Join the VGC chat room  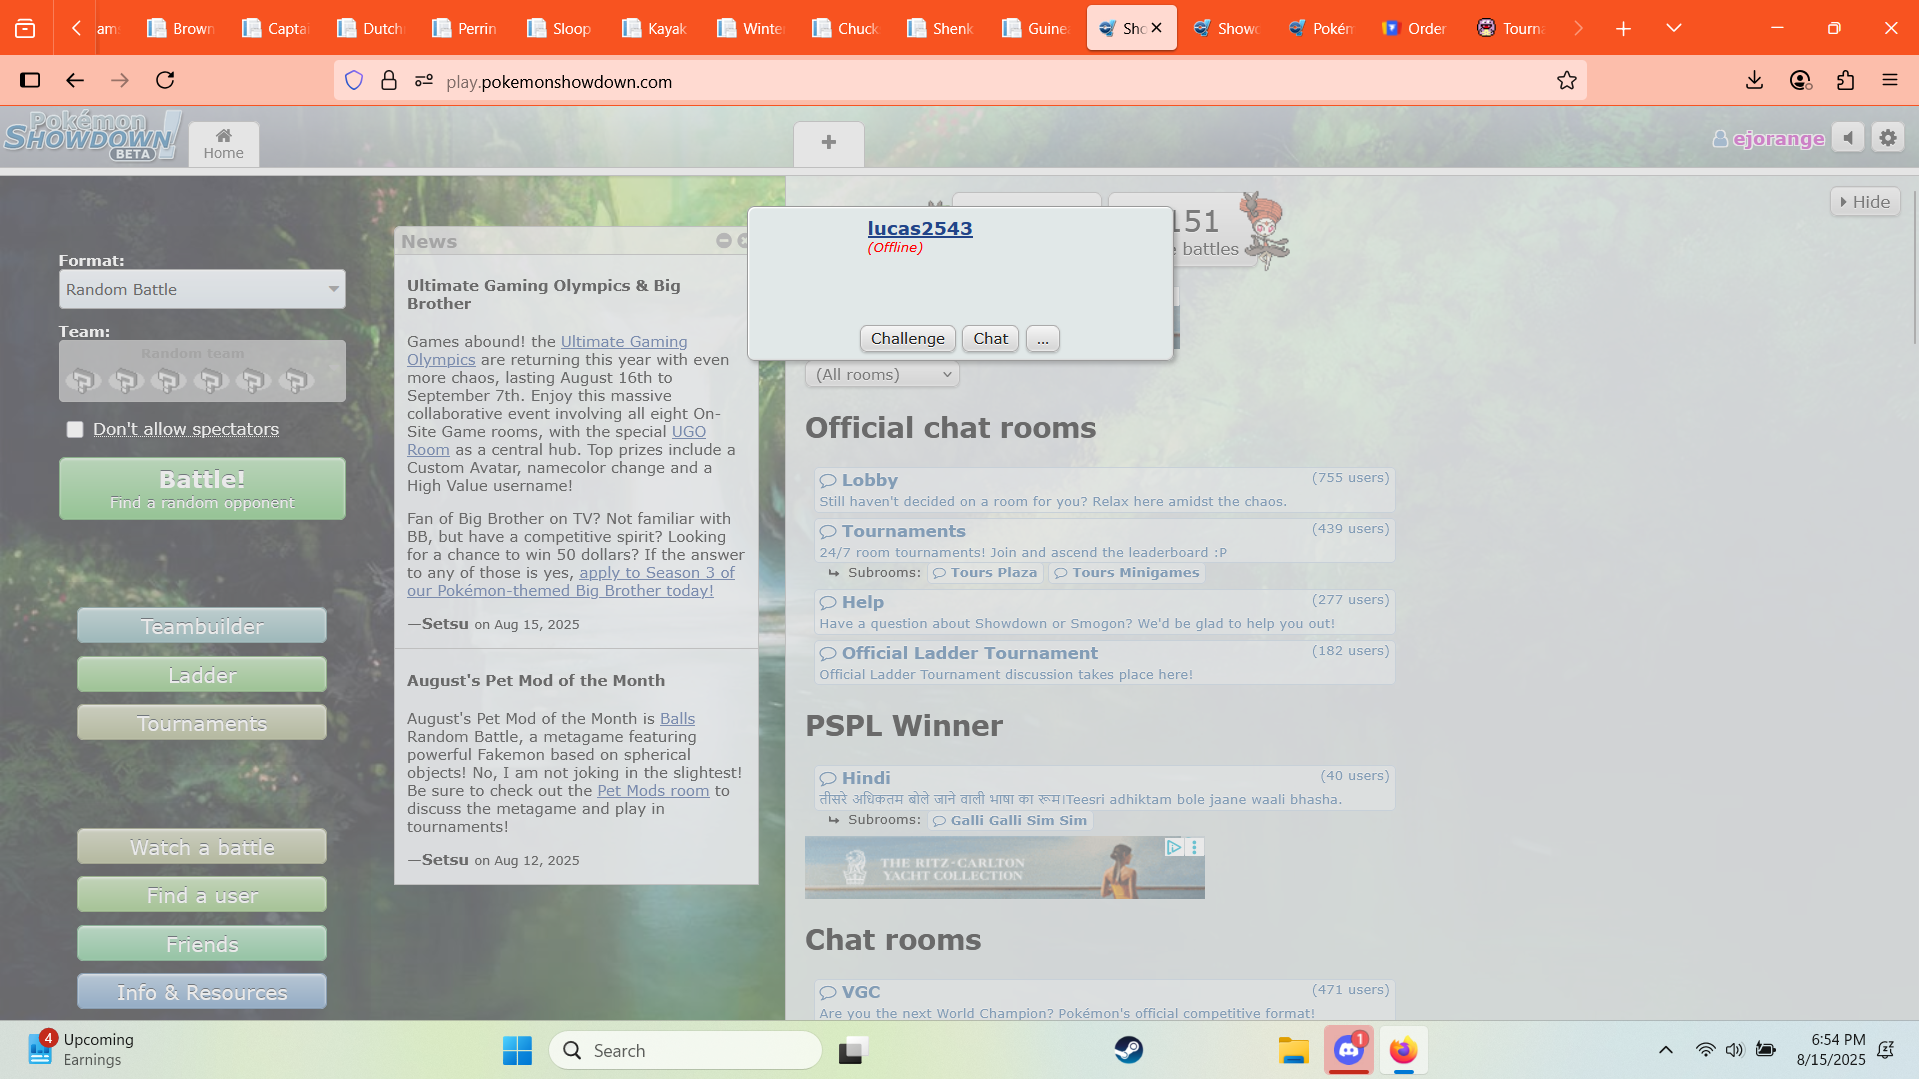coord(1104,1001)
